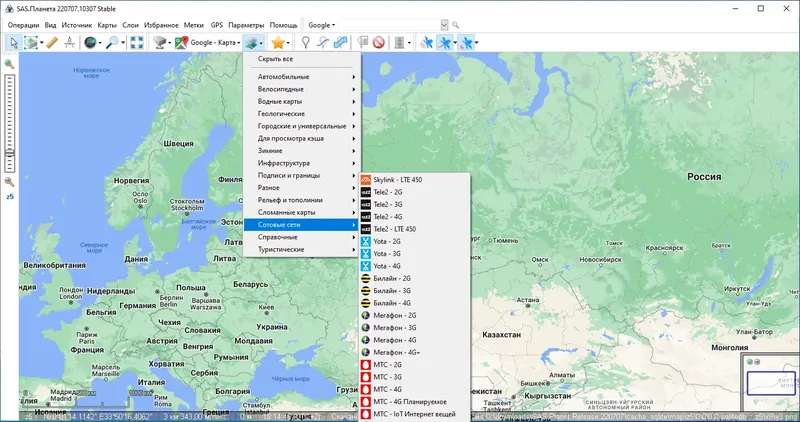Image resolution: width=800 pixels, height=422 pixels.
Task: Enable Мегафон - 4G+ layer
Action: pos(414,353)
